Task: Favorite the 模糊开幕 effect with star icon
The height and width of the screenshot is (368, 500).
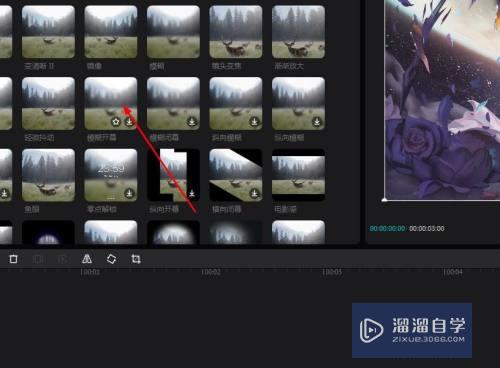Action: click(116, 122)
